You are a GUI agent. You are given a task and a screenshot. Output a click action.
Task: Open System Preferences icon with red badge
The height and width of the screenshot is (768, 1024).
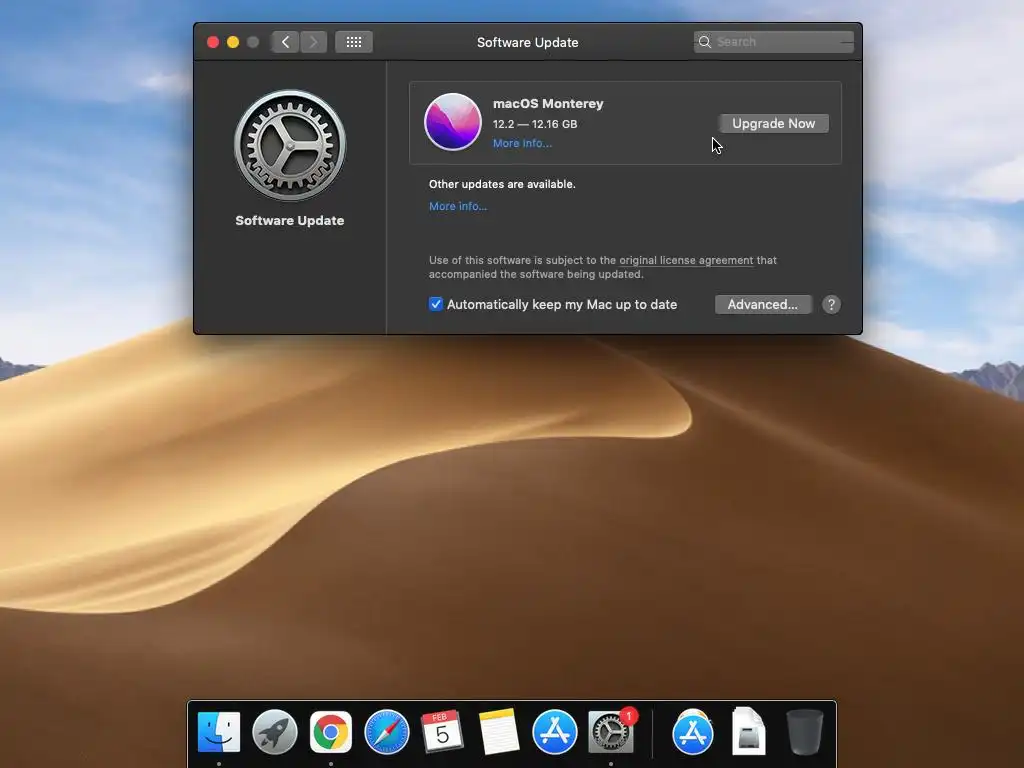pyautogui.click(x=611, y=731)
